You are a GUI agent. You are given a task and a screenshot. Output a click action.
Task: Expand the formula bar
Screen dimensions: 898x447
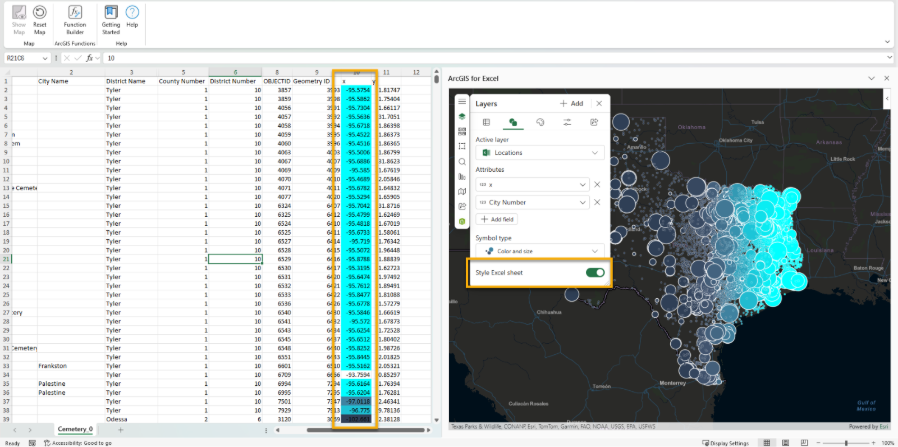point(889,58)
